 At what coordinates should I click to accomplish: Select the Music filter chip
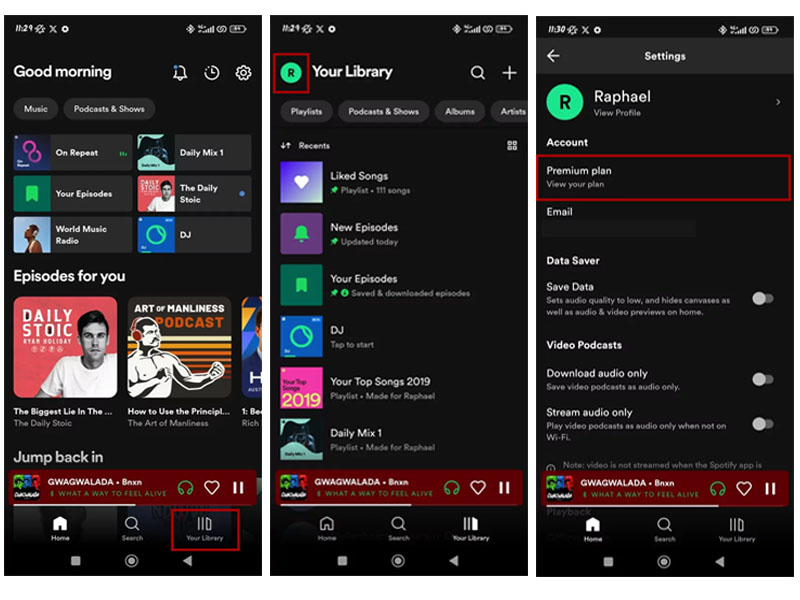tap(36, 109)
